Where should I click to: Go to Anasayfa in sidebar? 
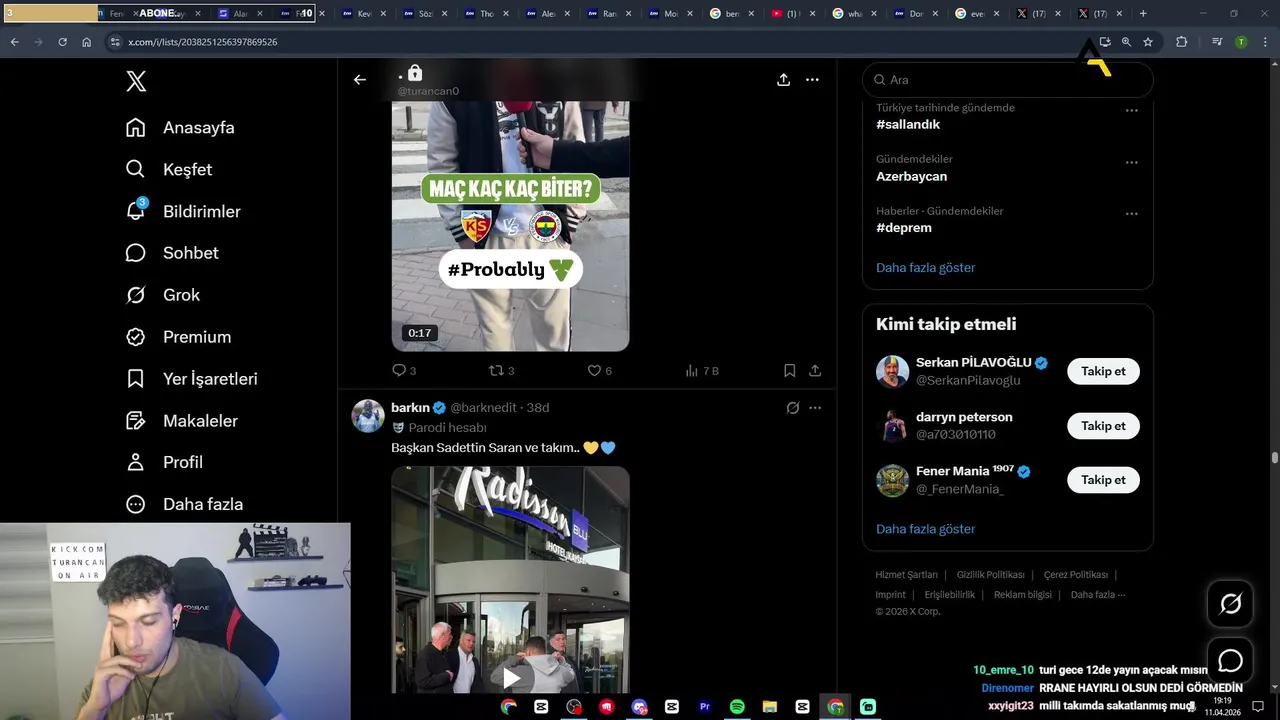181,128
